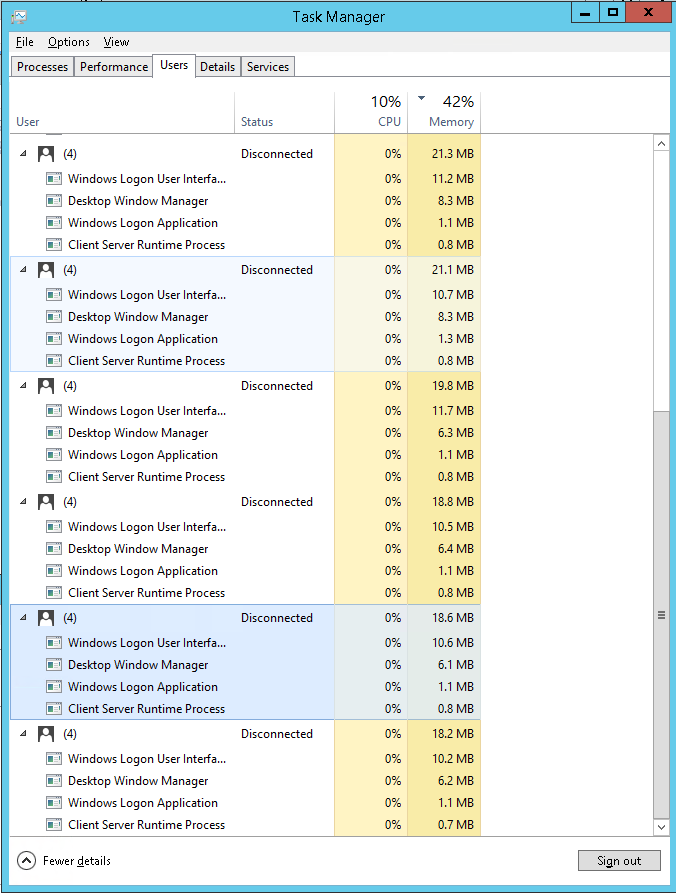Collapse the user session using 21.1 MB
This screenshot has width=676, height=893.
[x=23, y=270]
